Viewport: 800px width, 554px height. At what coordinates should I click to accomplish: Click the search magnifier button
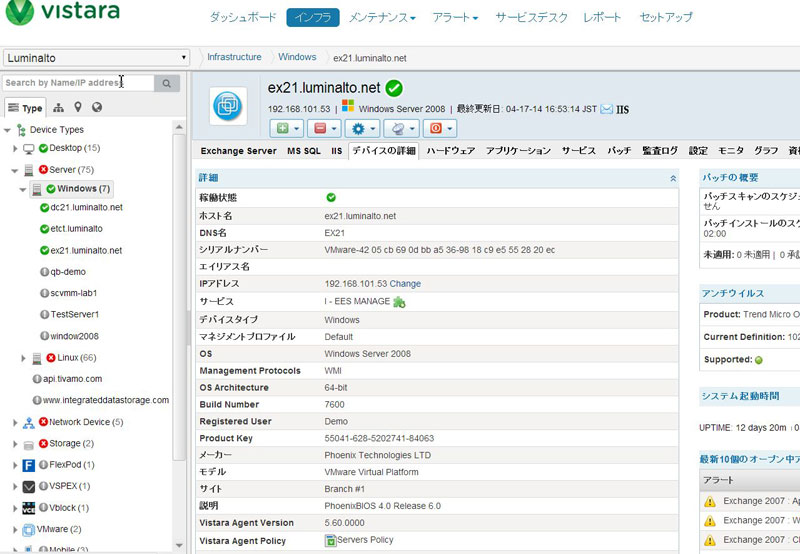pos(167,83)
